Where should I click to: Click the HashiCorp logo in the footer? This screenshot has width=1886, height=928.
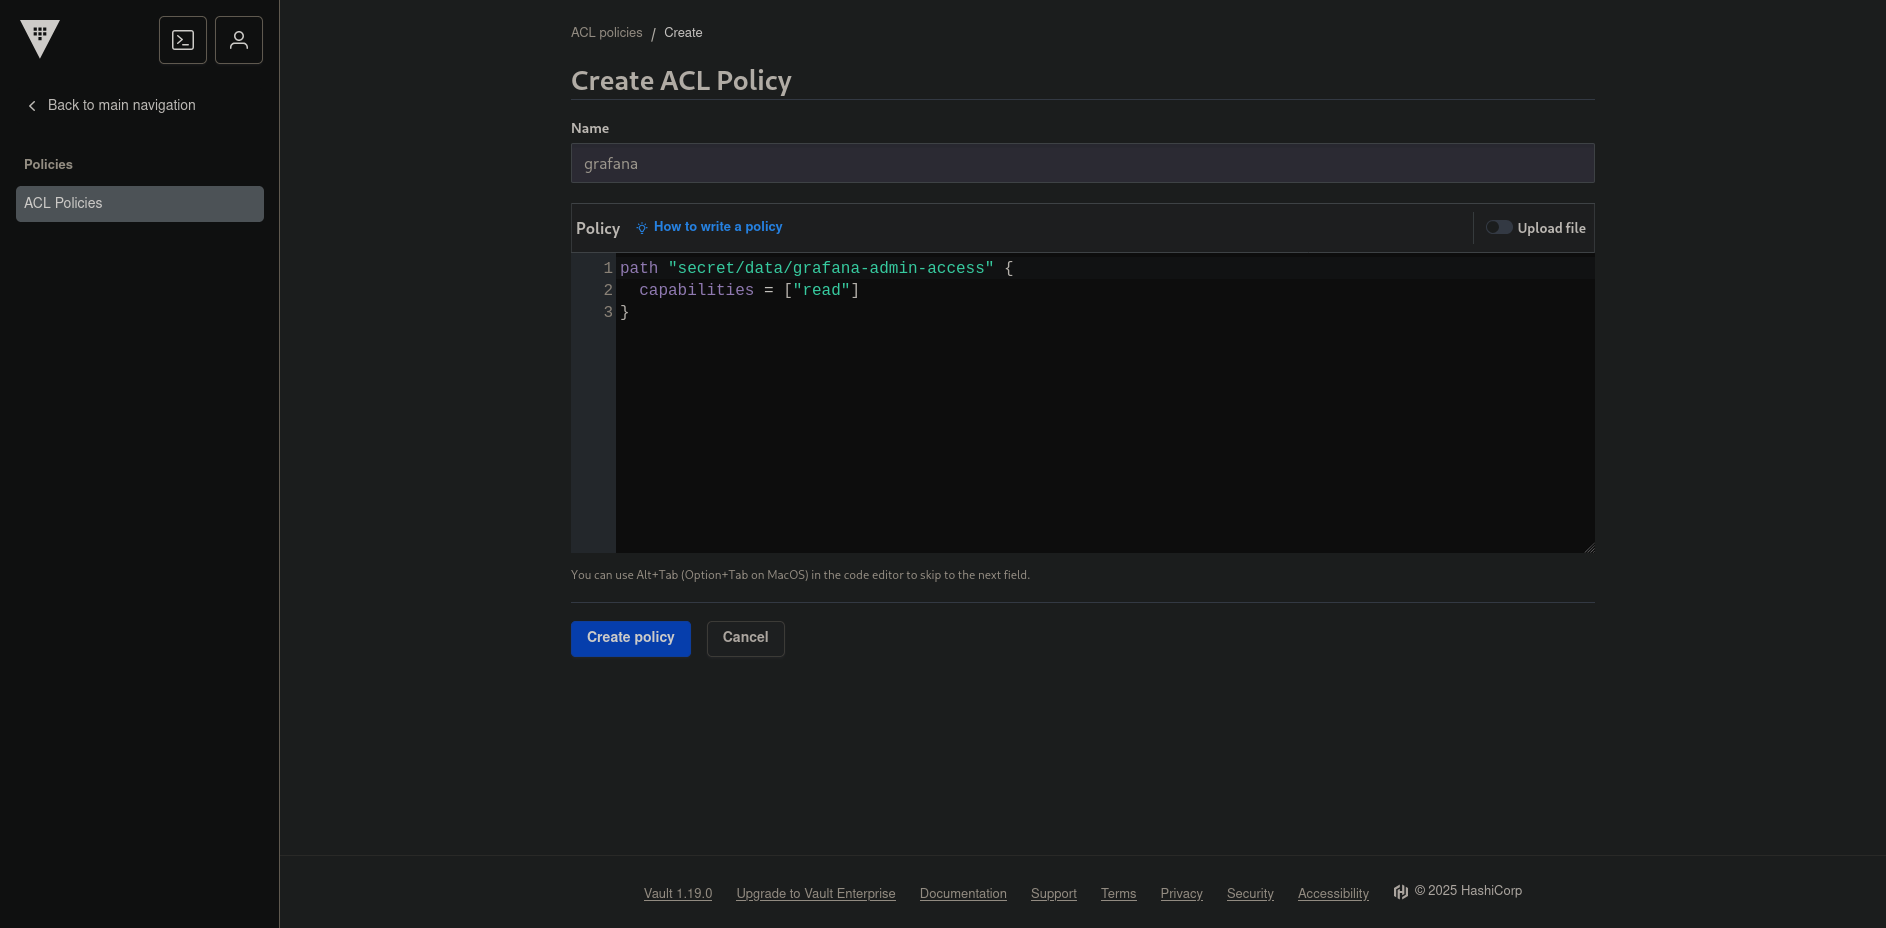point(1400,891)
